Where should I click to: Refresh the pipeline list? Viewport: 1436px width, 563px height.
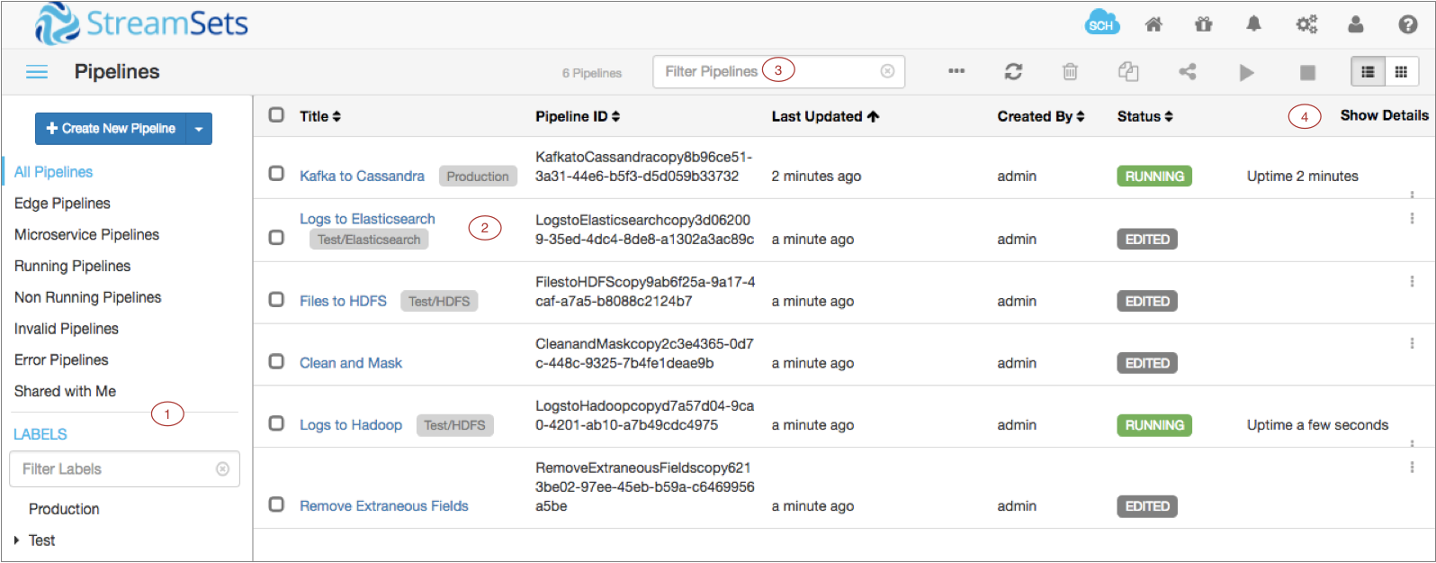[x=1014, y=72]
